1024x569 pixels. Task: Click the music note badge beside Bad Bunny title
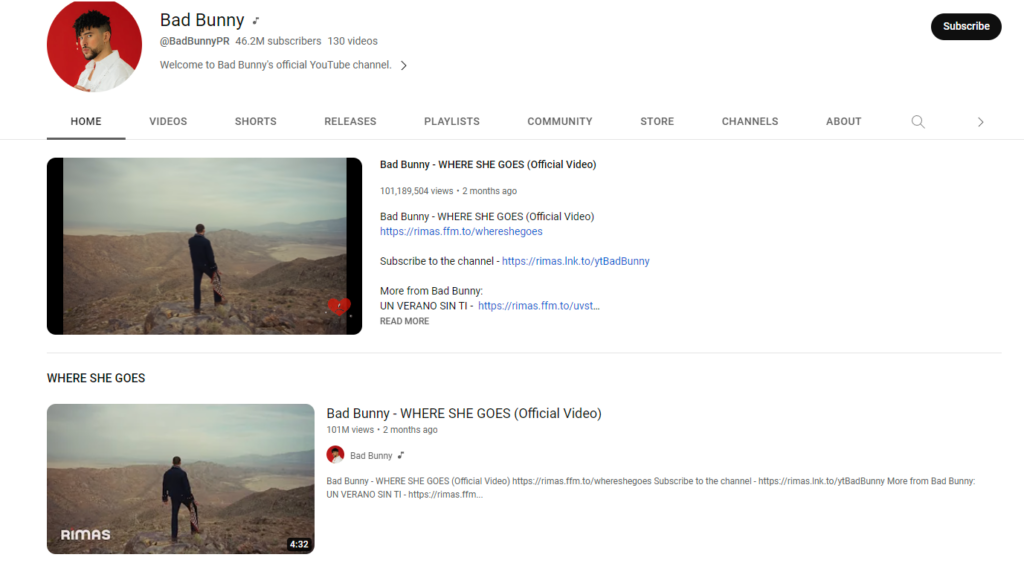(256, 21)
